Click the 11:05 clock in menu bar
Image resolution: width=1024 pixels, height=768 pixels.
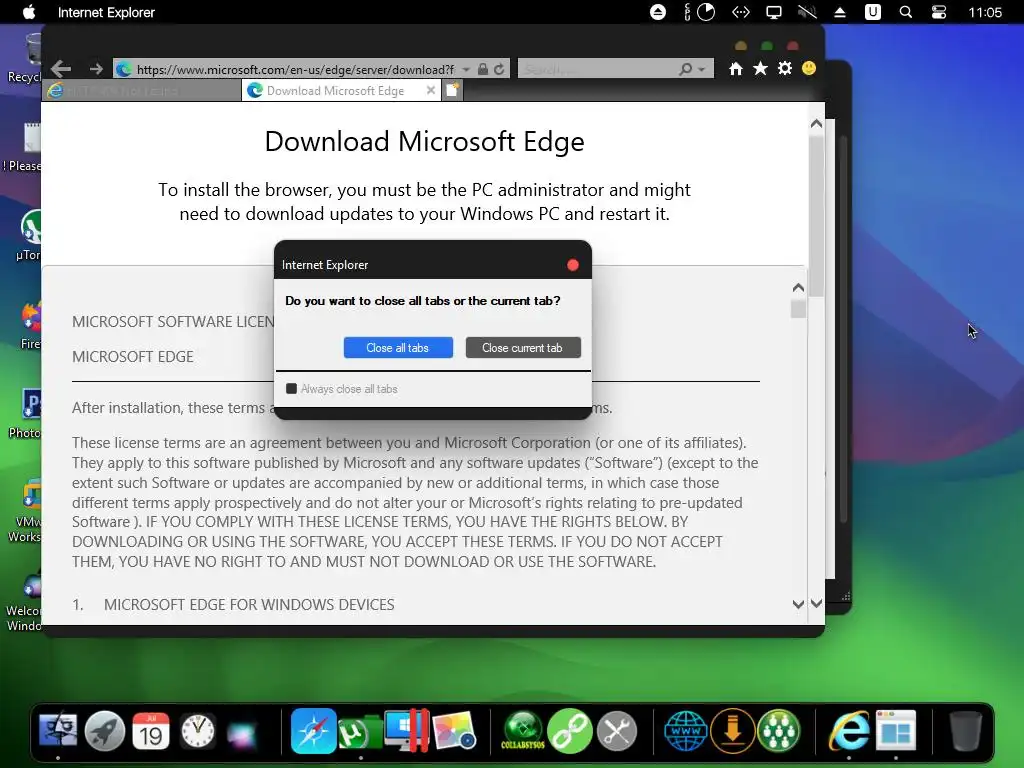click(985, 12)
